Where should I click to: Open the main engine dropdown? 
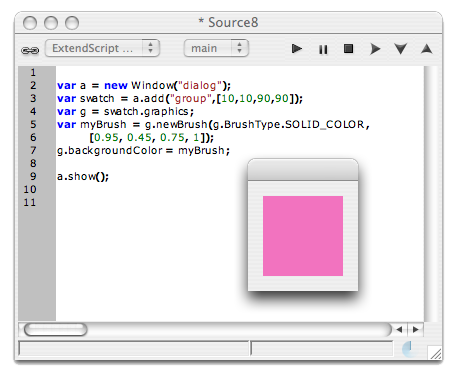point(216,48)
